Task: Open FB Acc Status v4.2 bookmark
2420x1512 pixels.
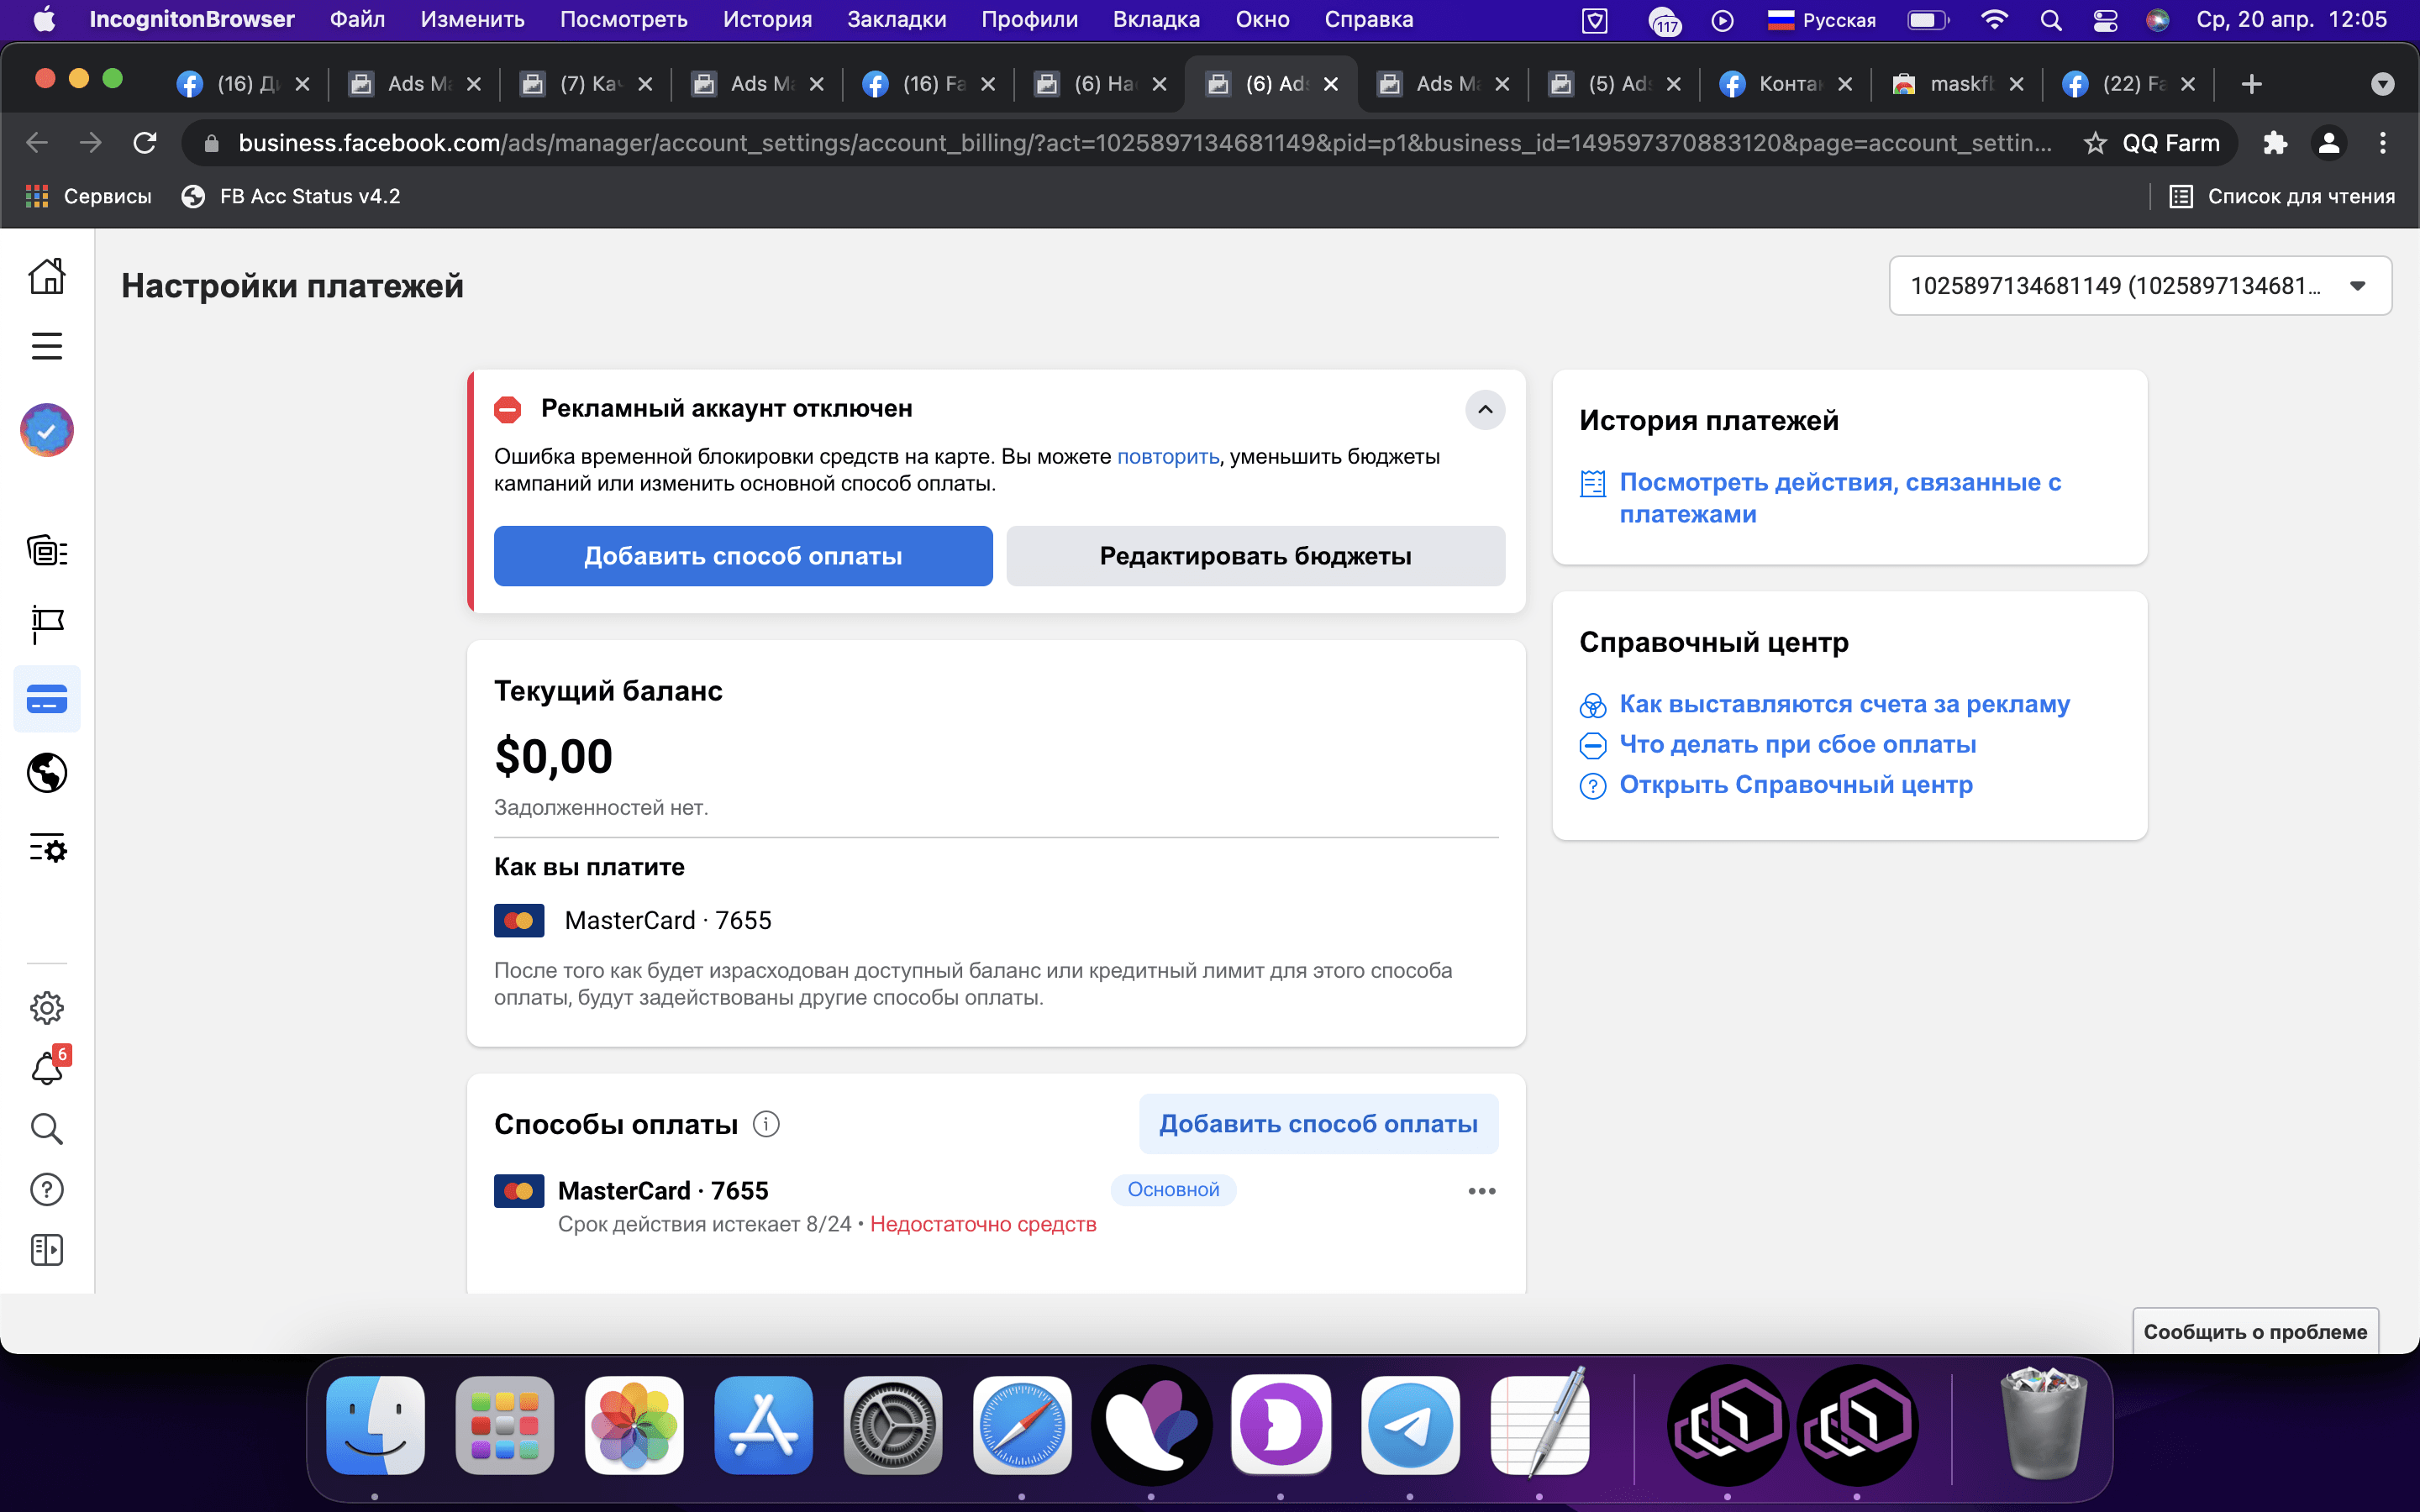Action: click(291, 197)
